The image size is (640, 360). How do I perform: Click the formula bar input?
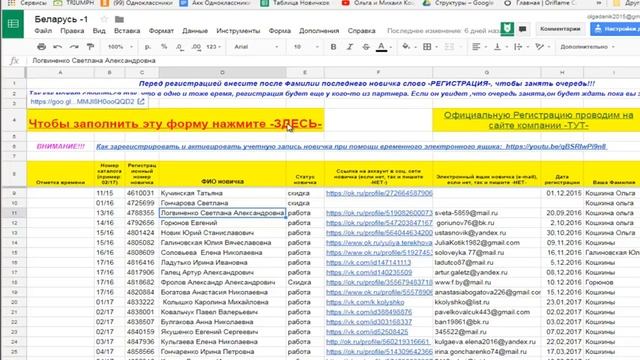(335, 60)
